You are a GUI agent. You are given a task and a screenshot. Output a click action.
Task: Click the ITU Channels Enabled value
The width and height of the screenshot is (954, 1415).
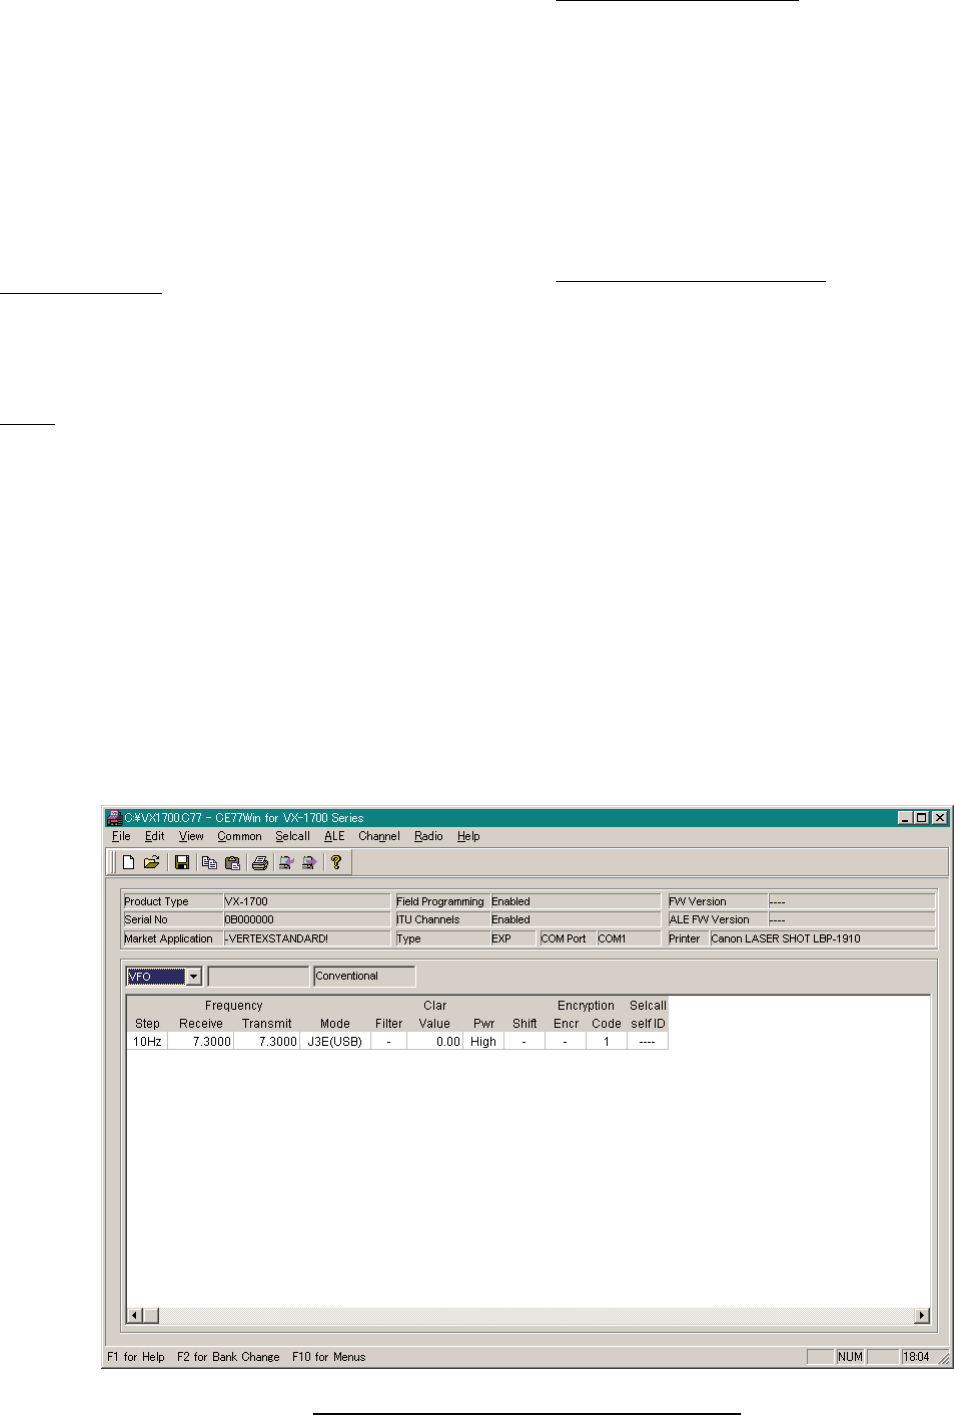point(575,919)
